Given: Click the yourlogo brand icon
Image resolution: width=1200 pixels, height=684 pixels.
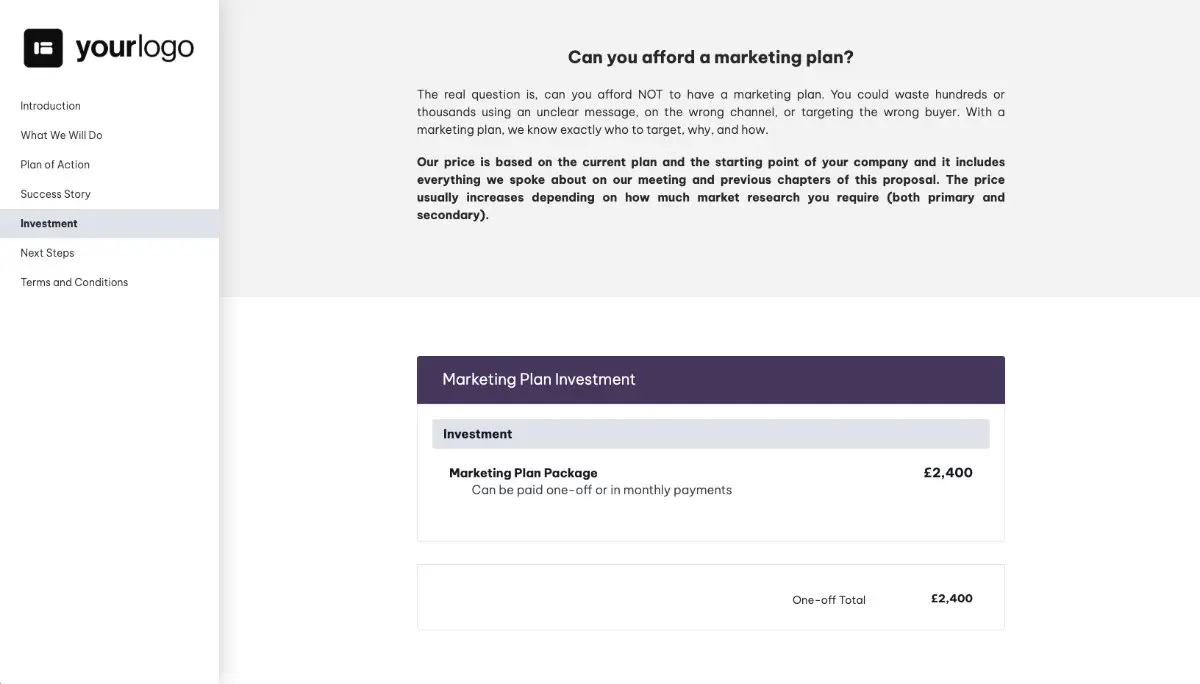Looking at the screenshot, I should (41, 47).
